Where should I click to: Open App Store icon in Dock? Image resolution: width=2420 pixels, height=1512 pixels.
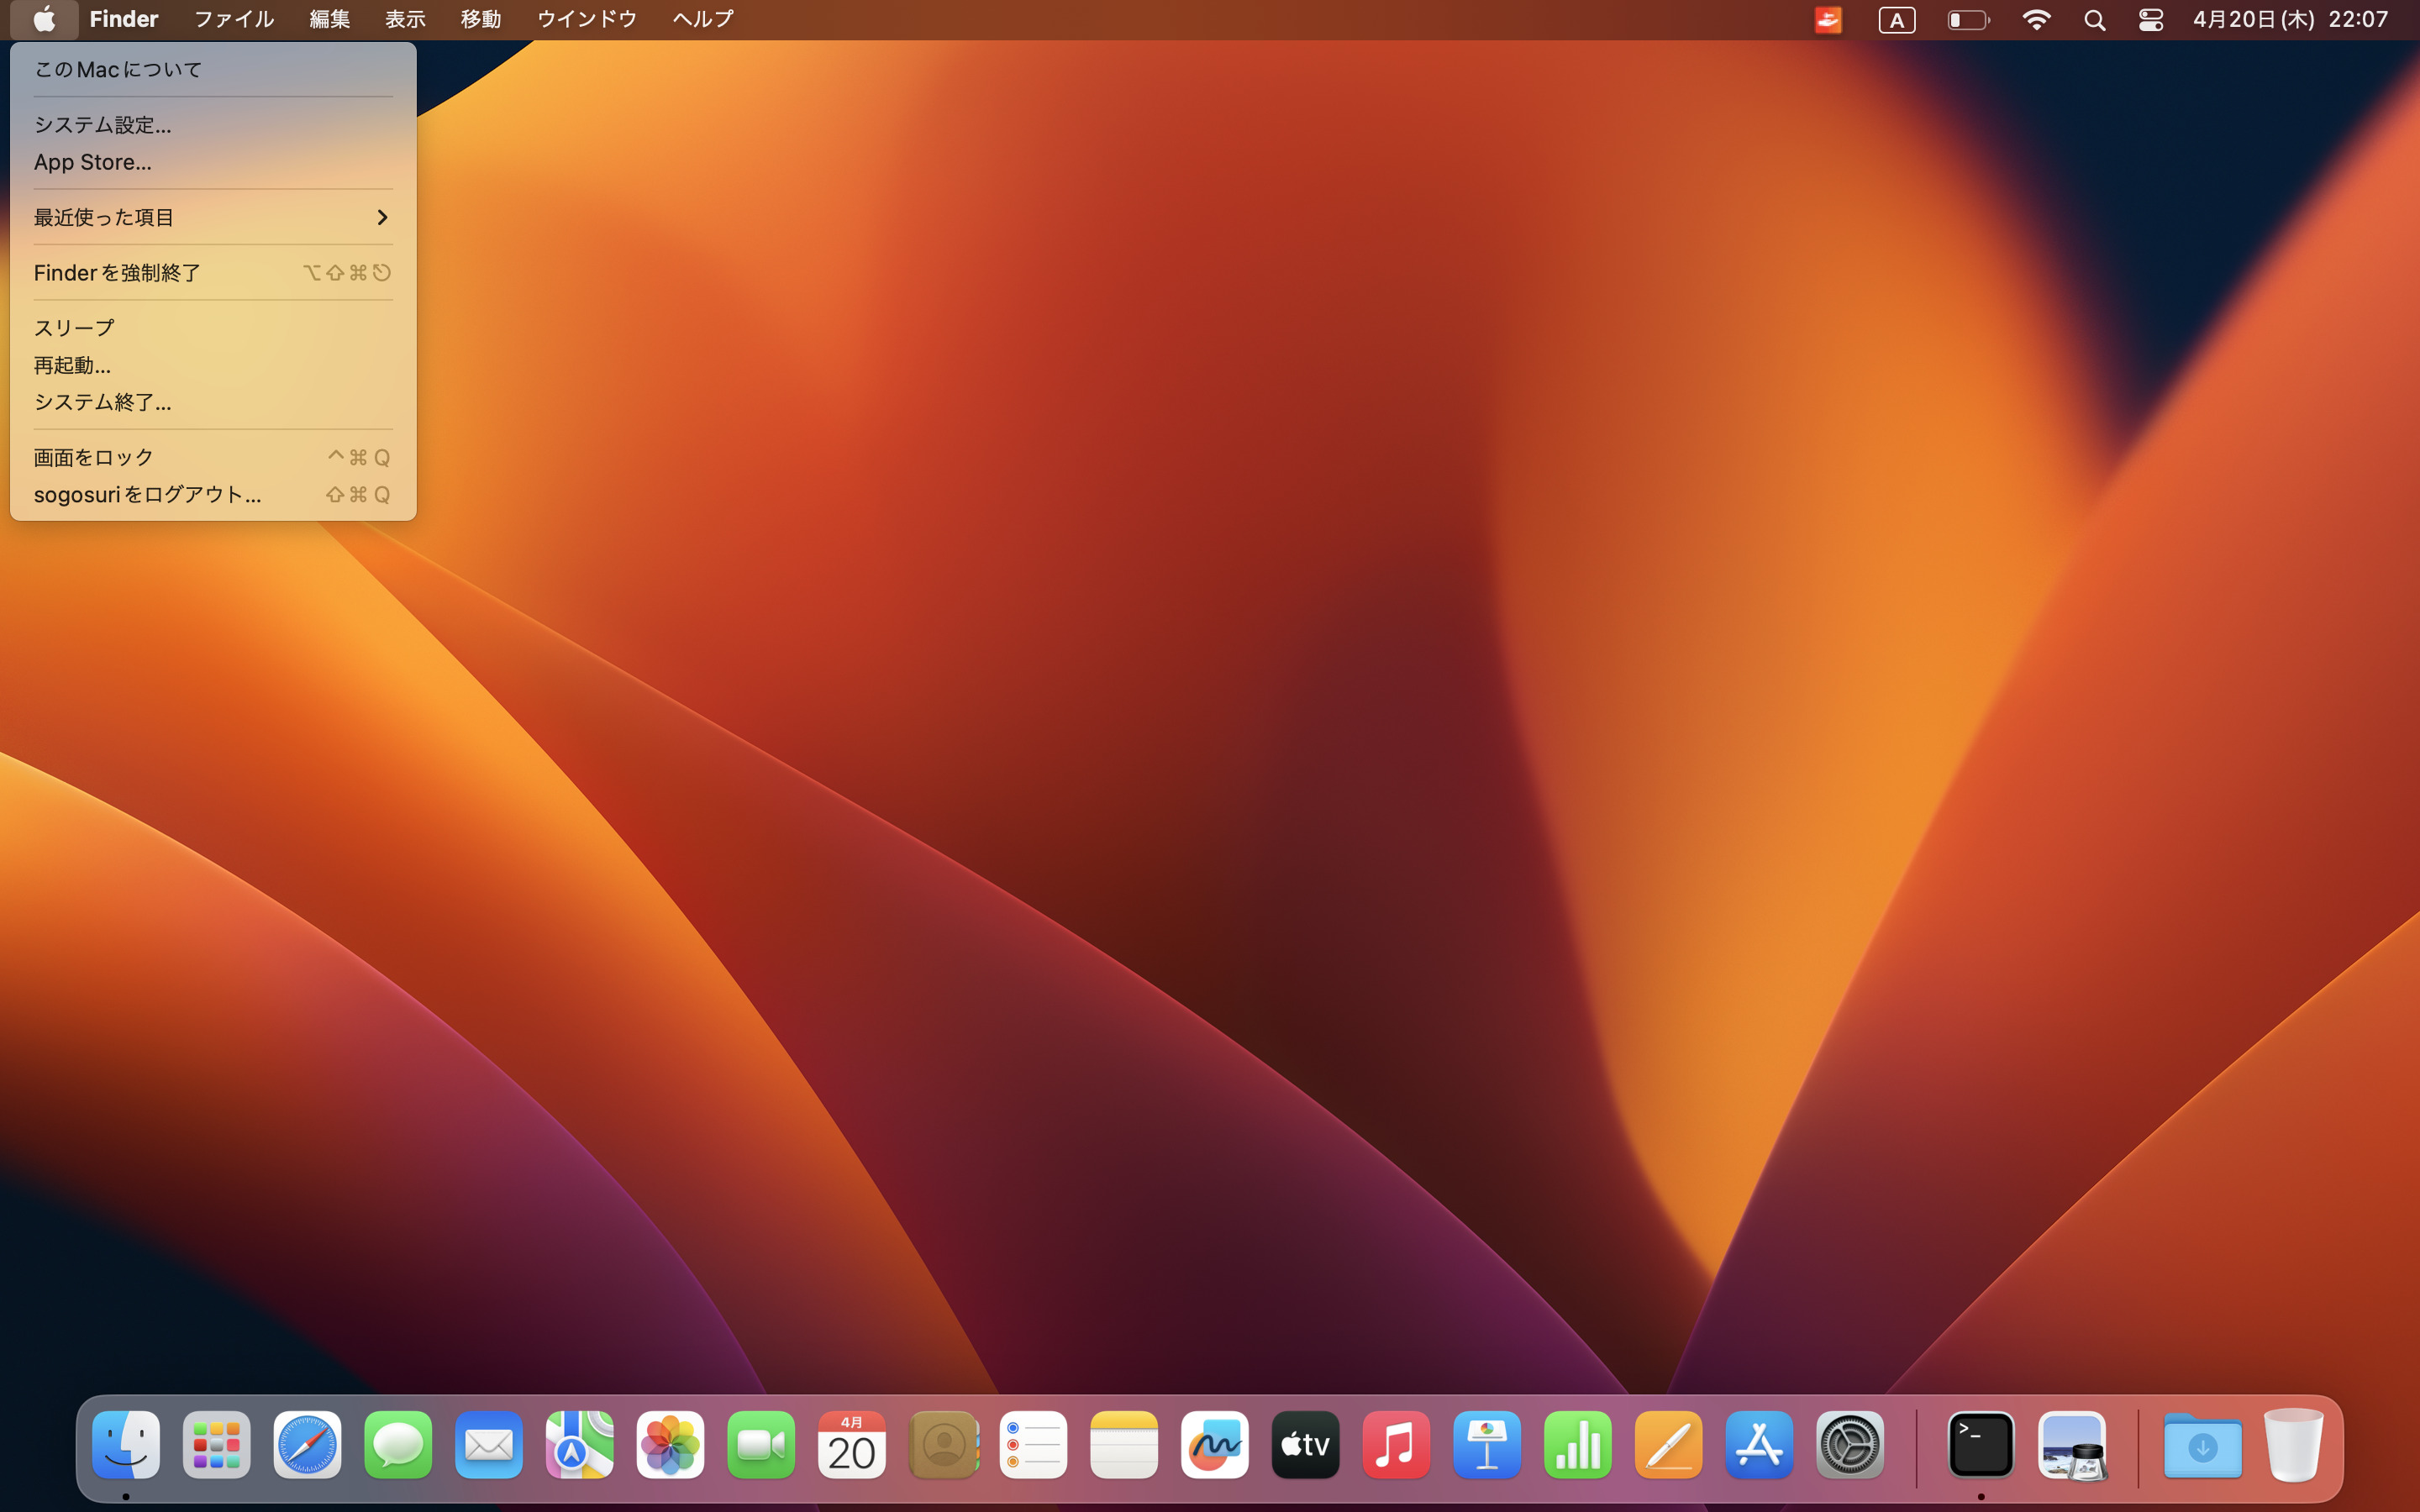click(1759, 1445)
